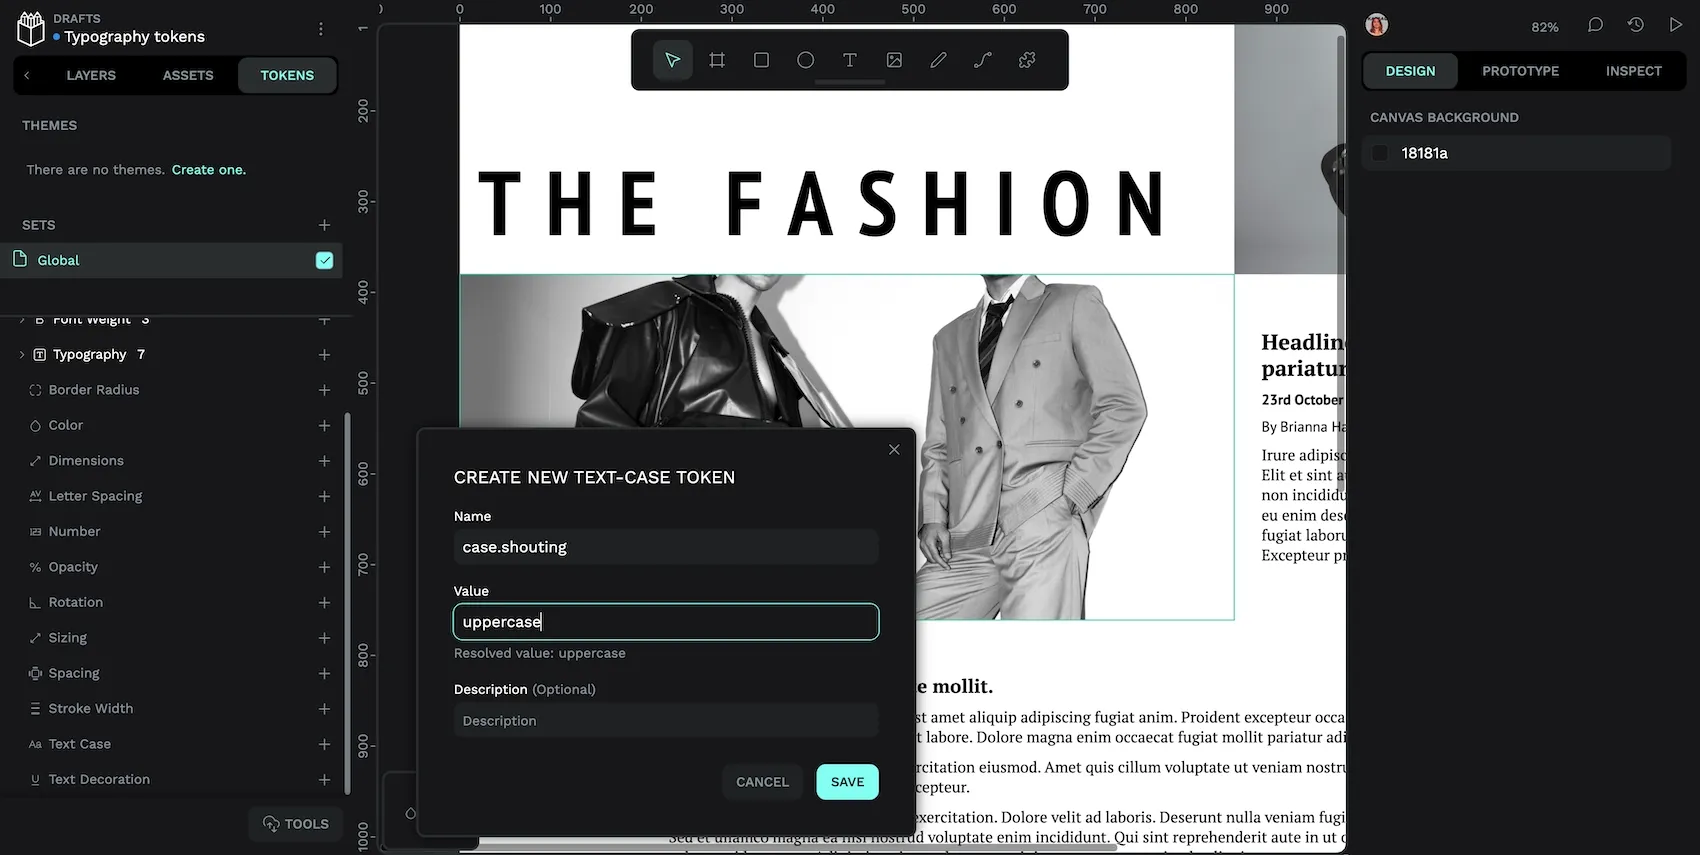
Task: Add a new Color token
Action: (x=324, y=425)
